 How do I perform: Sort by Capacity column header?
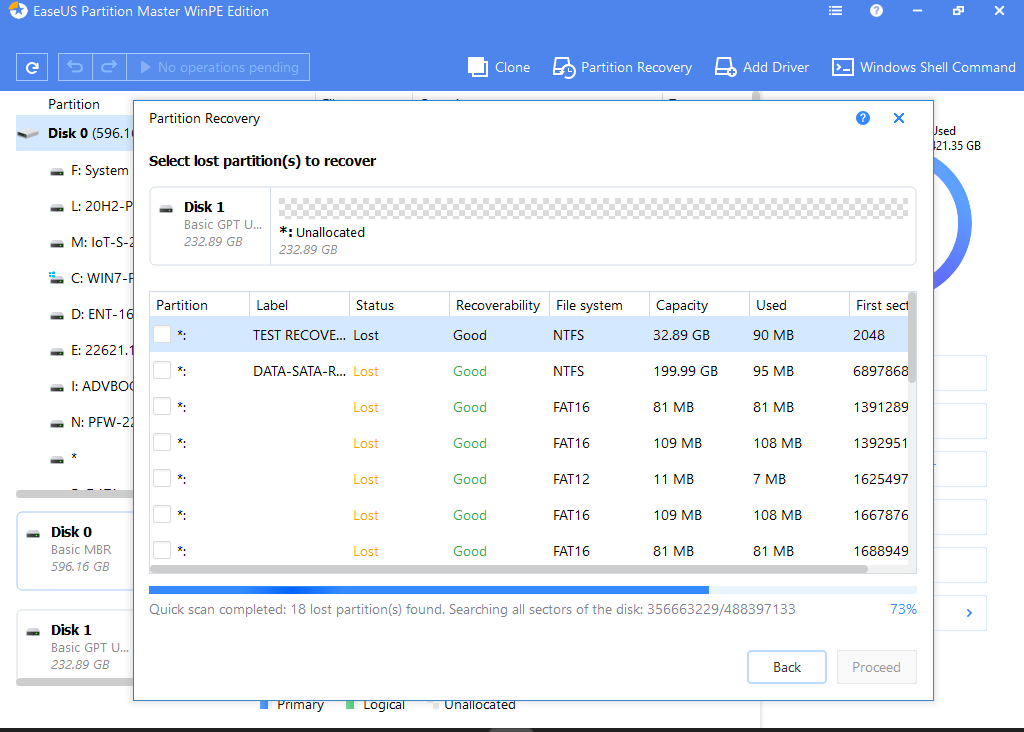(699, 305)
